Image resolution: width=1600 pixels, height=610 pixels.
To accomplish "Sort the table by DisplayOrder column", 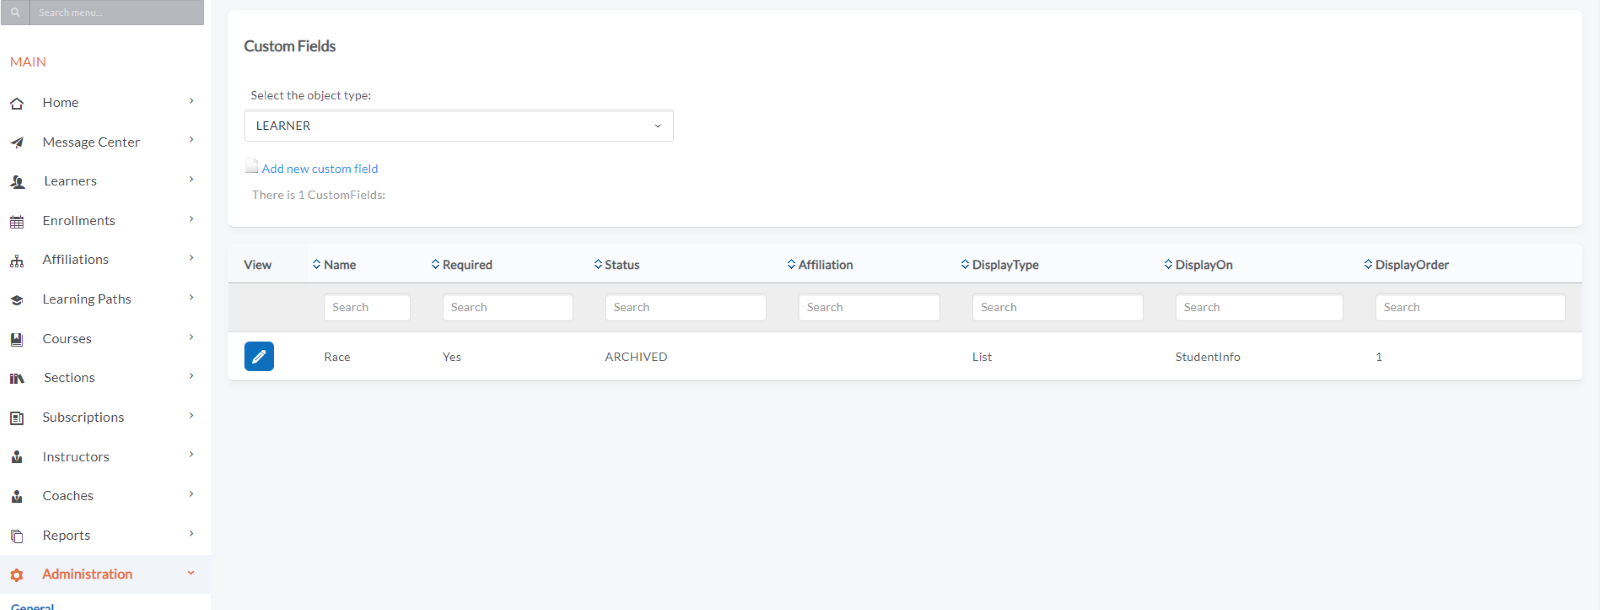I will click(x=1411, y=265).
